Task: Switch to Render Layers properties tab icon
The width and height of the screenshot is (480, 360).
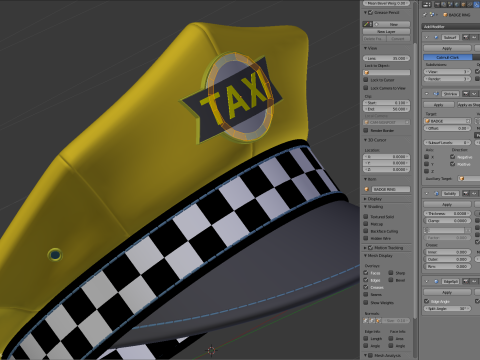Action: 444,5
